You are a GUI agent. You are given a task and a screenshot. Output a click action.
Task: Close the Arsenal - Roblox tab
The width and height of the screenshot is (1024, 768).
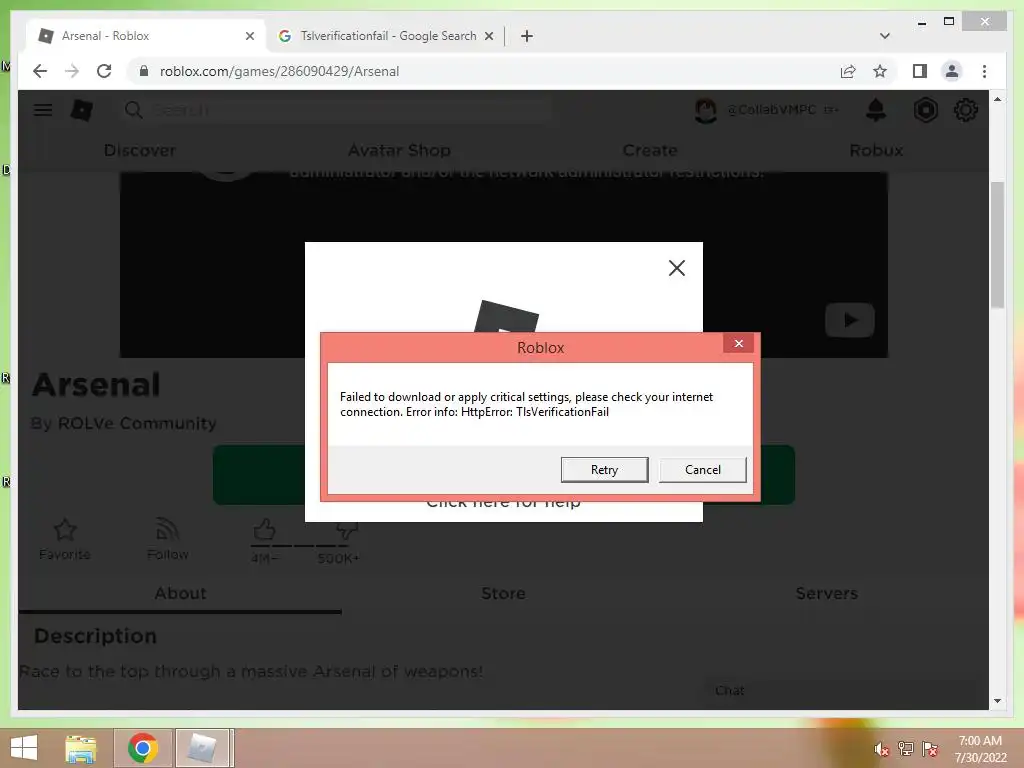click(249, 36)
